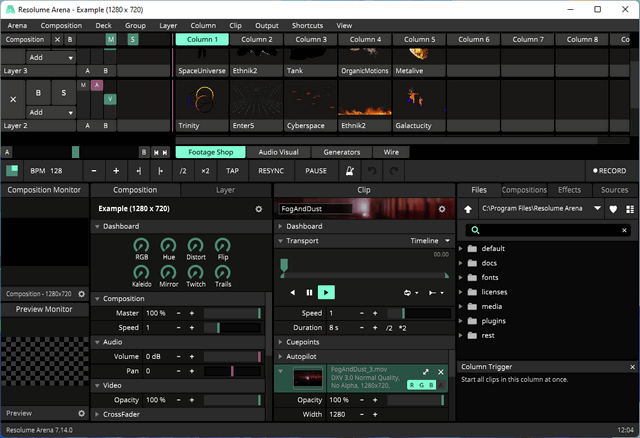Open the Clip panel settings gear

tap(442, 209)
